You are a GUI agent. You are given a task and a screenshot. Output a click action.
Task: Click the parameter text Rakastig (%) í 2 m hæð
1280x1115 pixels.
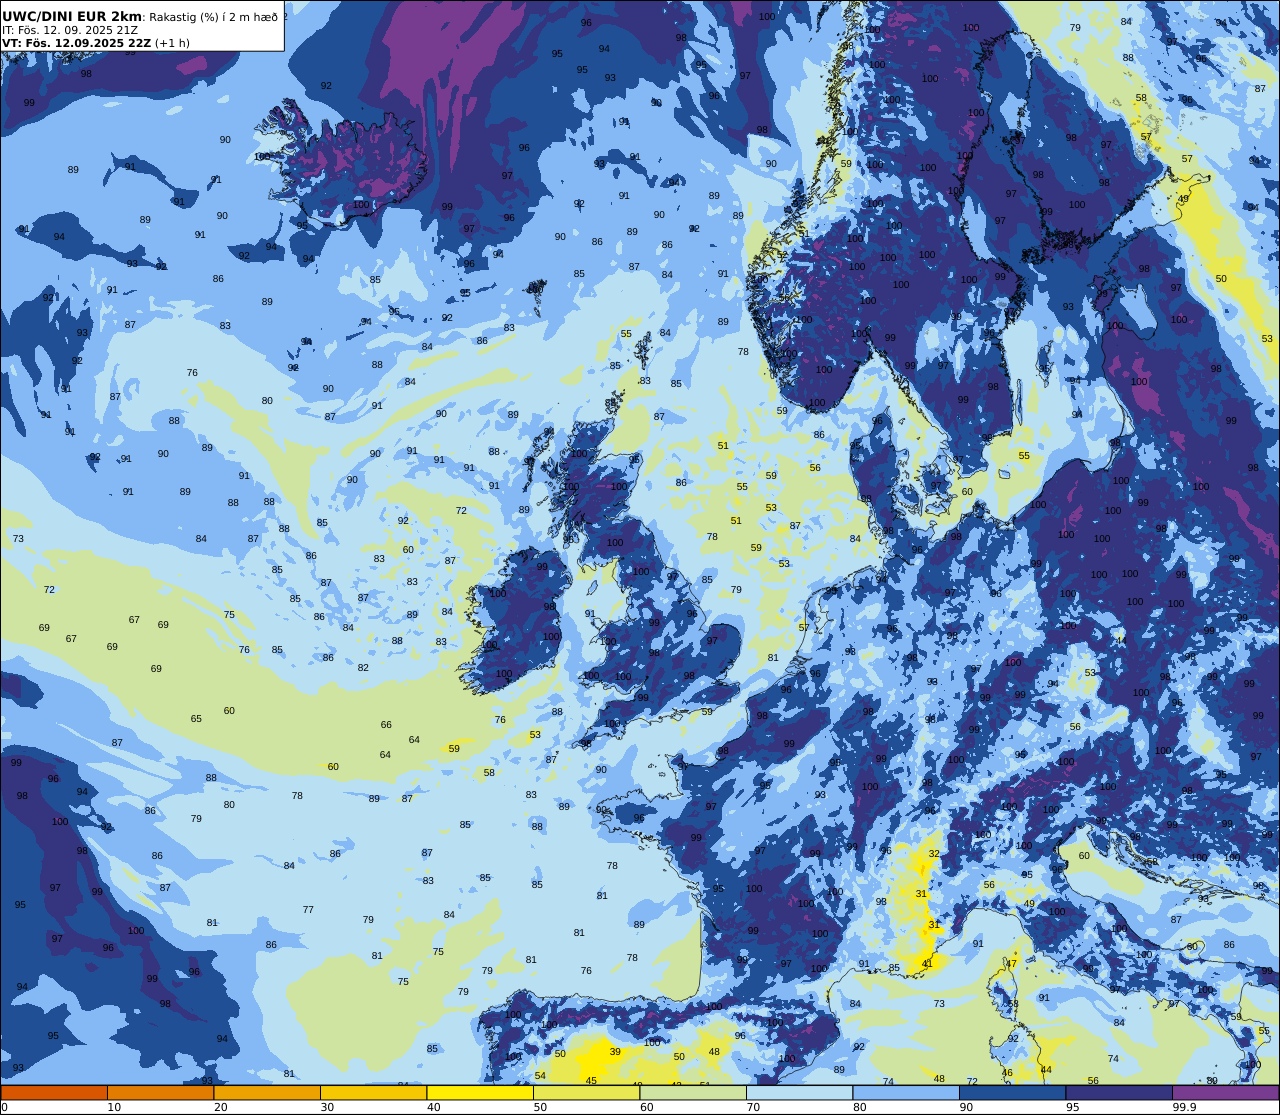tap(213, 17)
